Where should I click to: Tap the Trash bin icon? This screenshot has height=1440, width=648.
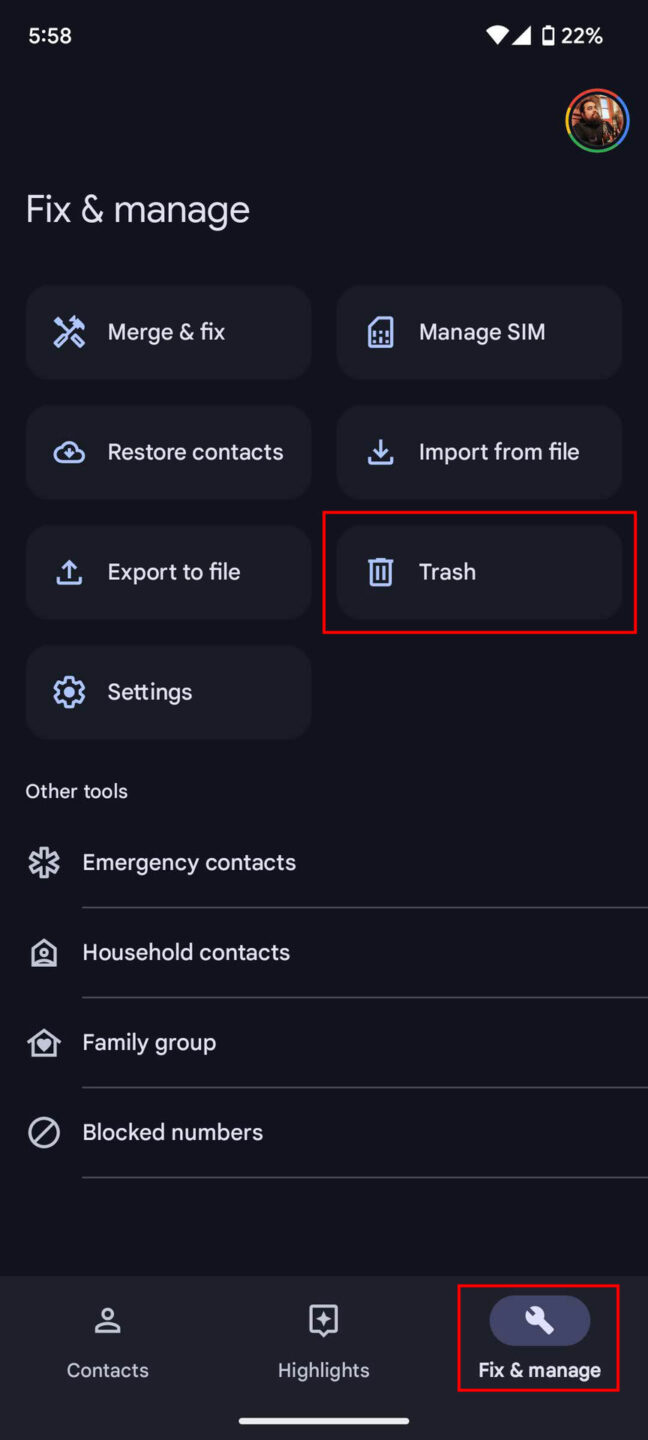point(380,572)
